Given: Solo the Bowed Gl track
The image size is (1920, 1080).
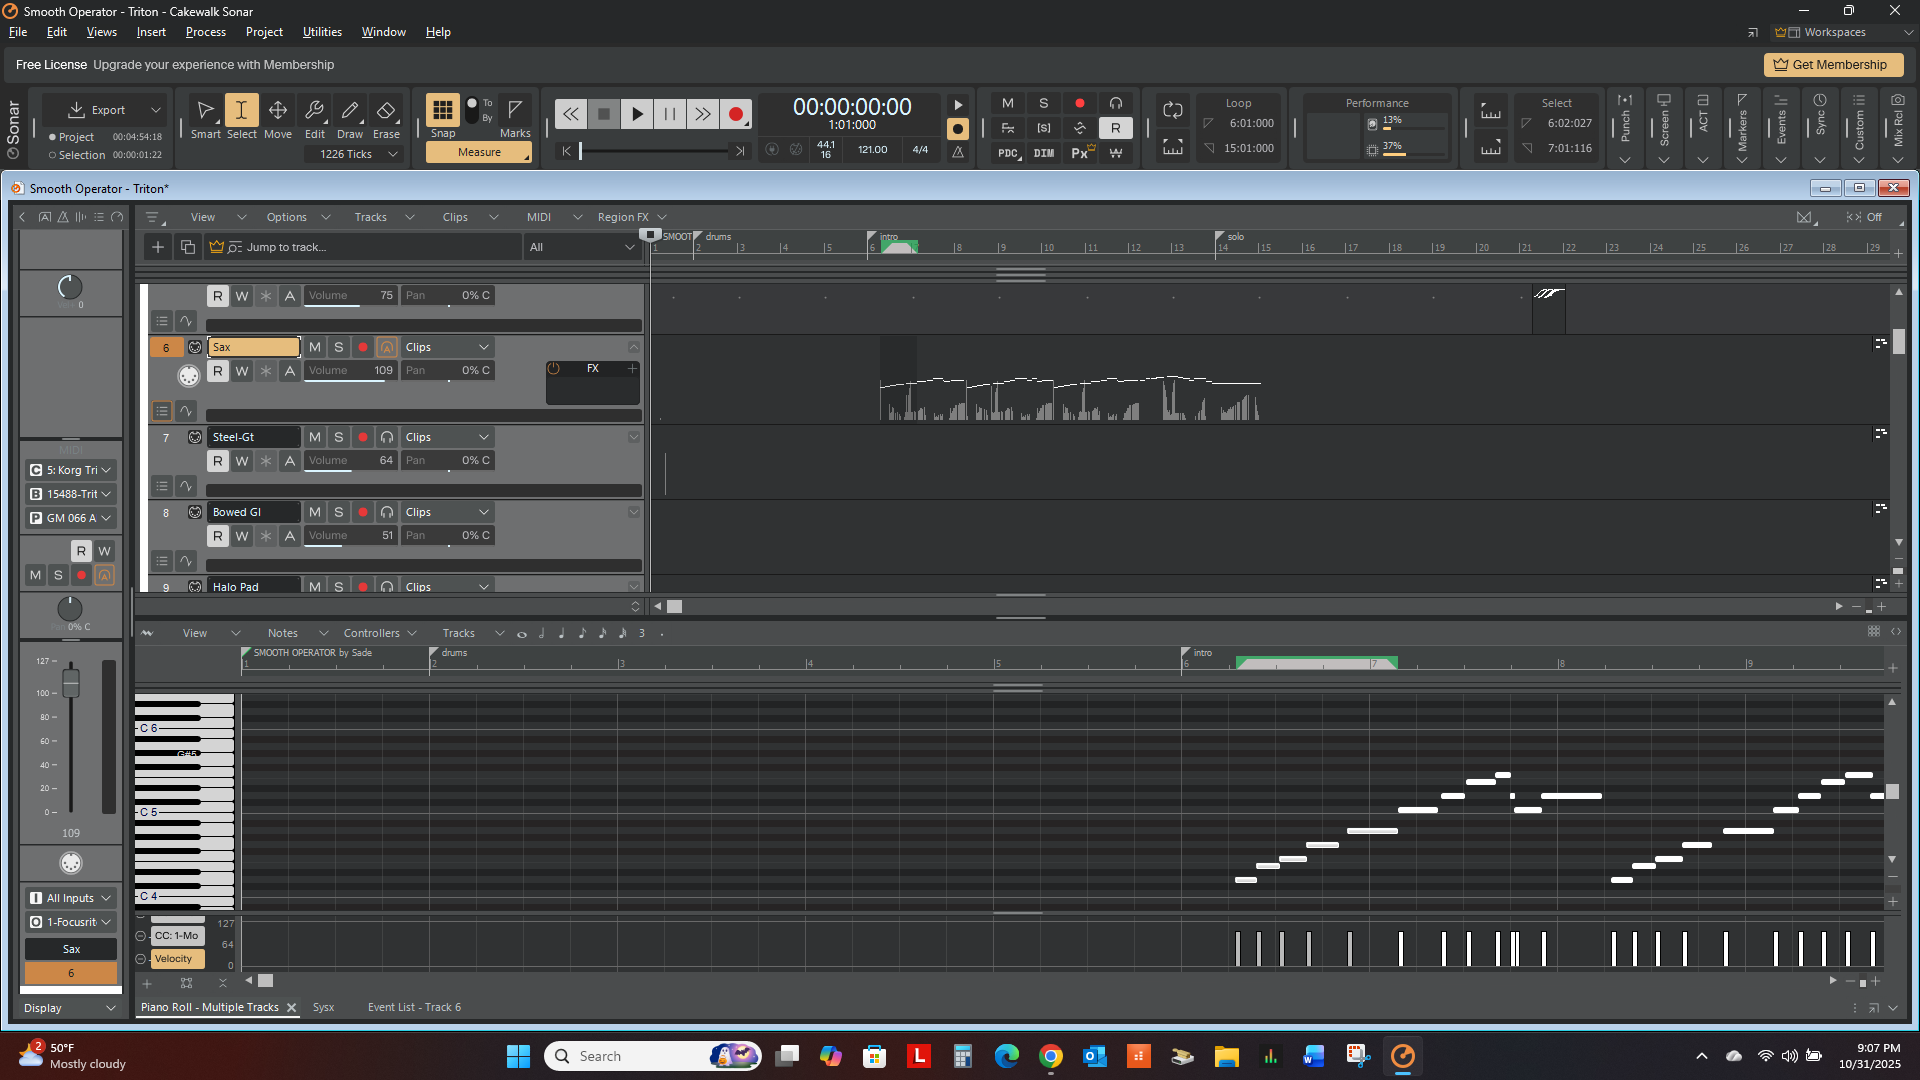Looking at the screenshot, I should (x=339, y=512).
